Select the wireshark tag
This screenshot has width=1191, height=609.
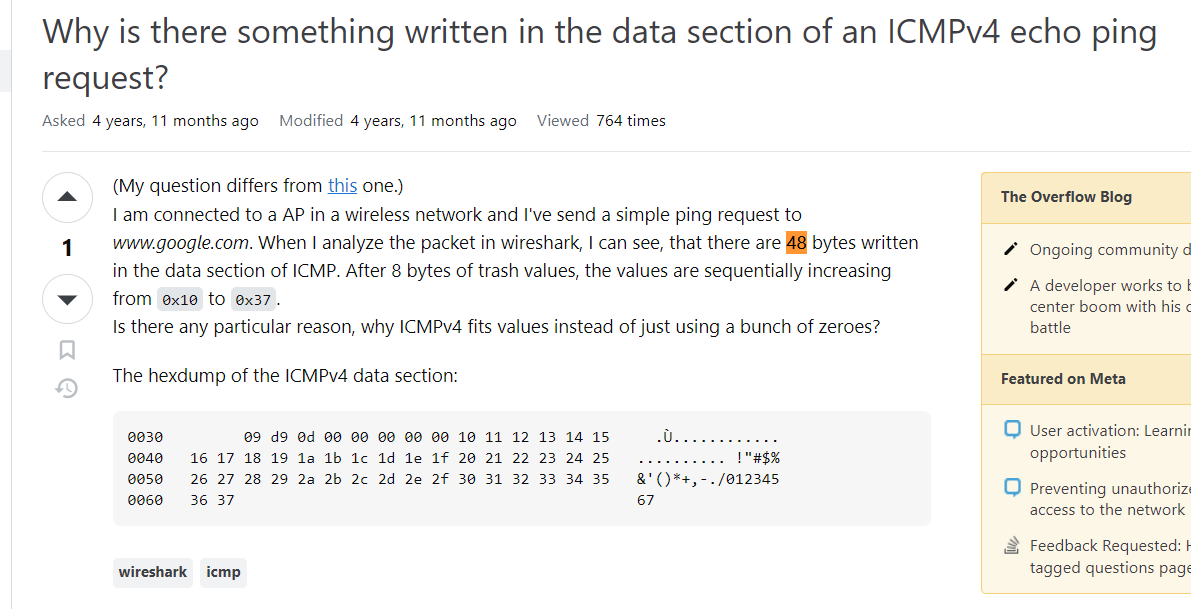pos(152,572)
